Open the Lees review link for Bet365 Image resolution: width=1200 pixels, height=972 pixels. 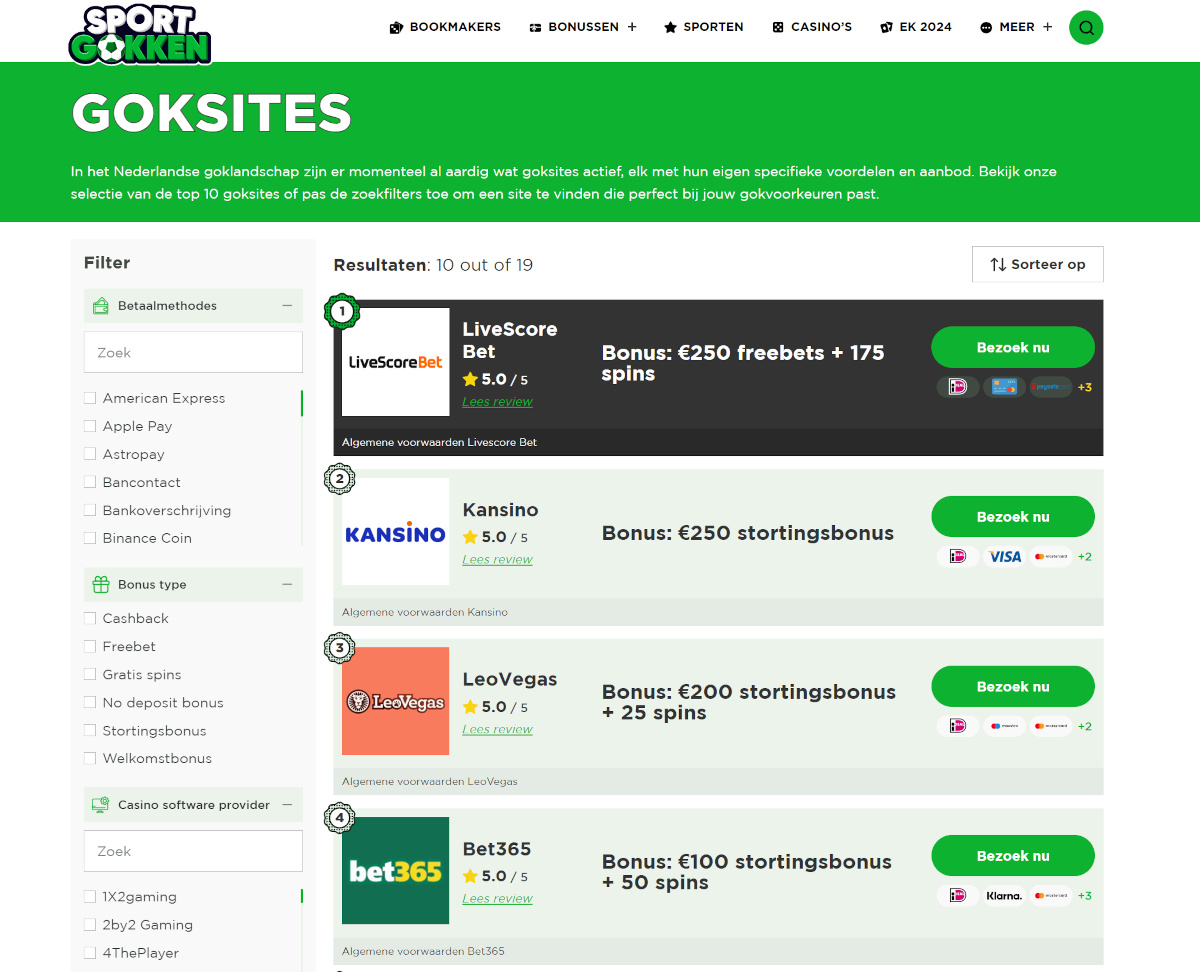click(x=497, y=899)
